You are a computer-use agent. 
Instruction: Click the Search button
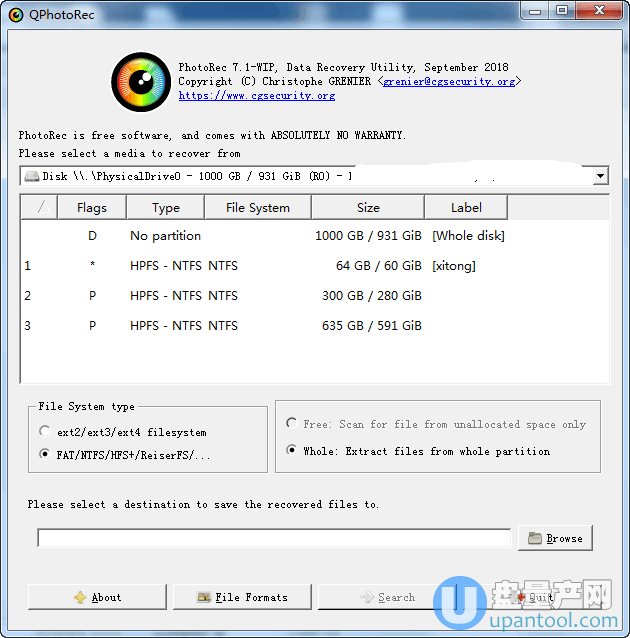[x=387, y=597]
